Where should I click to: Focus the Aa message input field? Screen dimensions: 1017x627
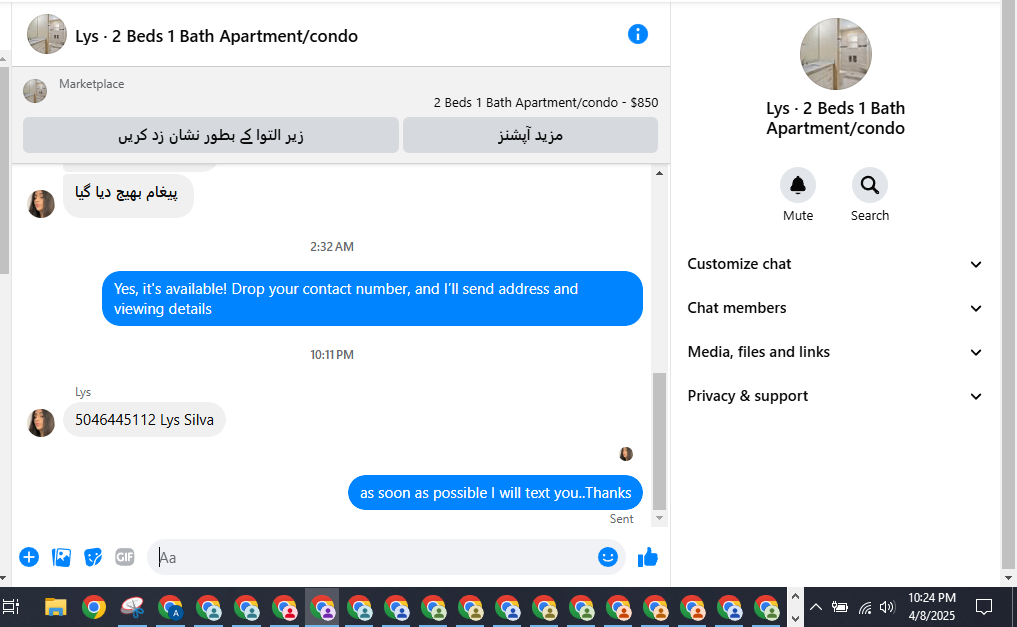[x=375, y=557]
